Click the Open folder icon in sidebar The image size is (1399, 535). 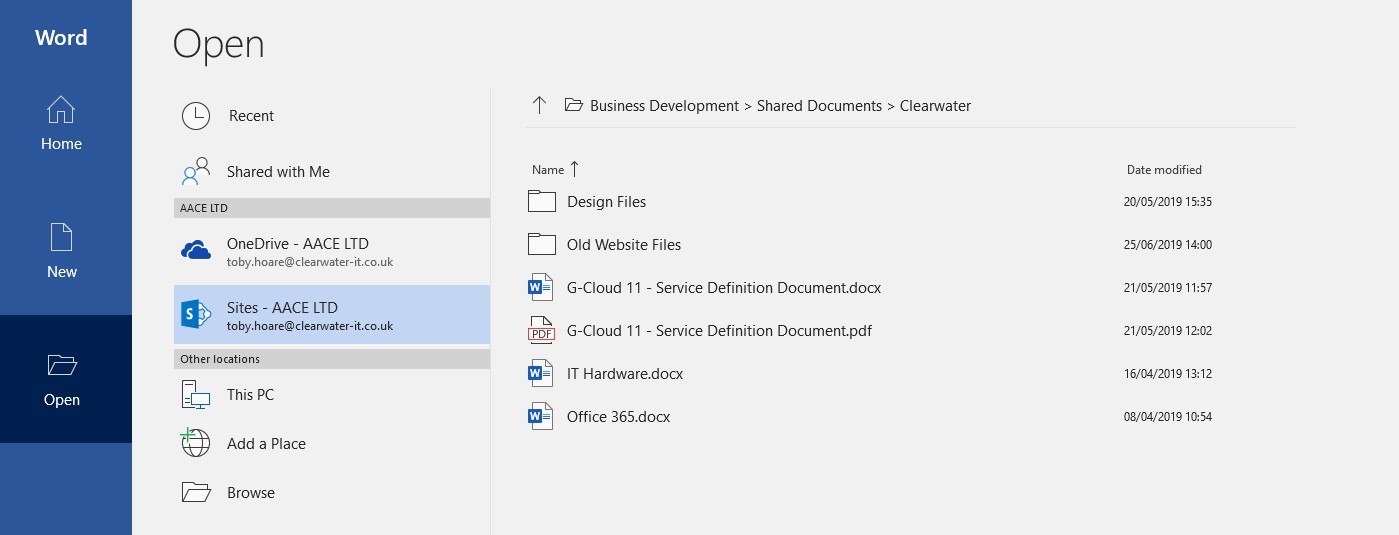coord(62,366)
